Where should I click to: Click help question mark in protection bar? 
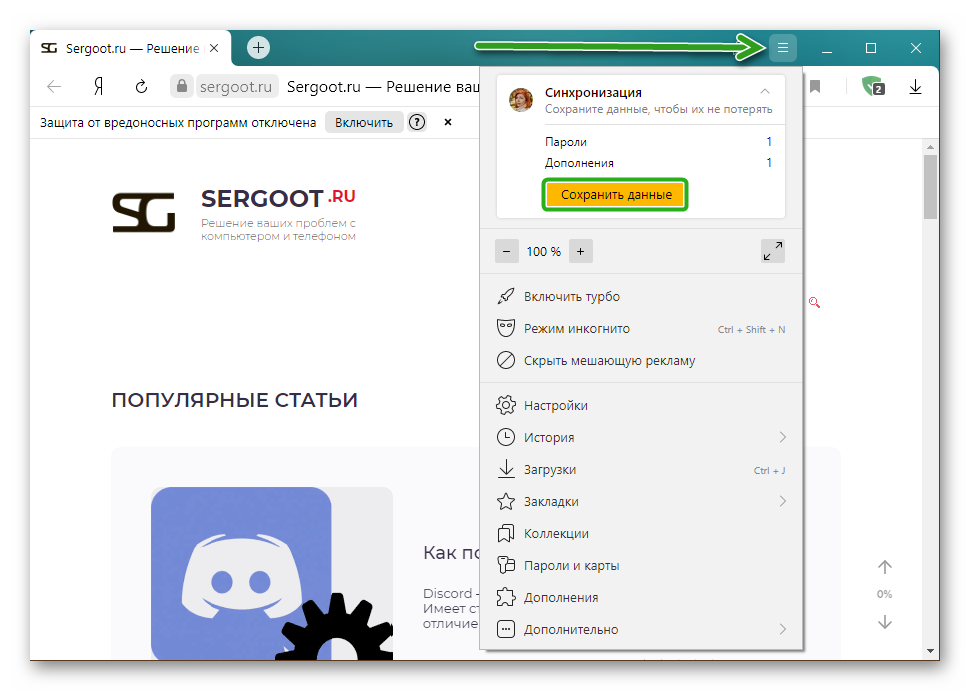(417, 122)
